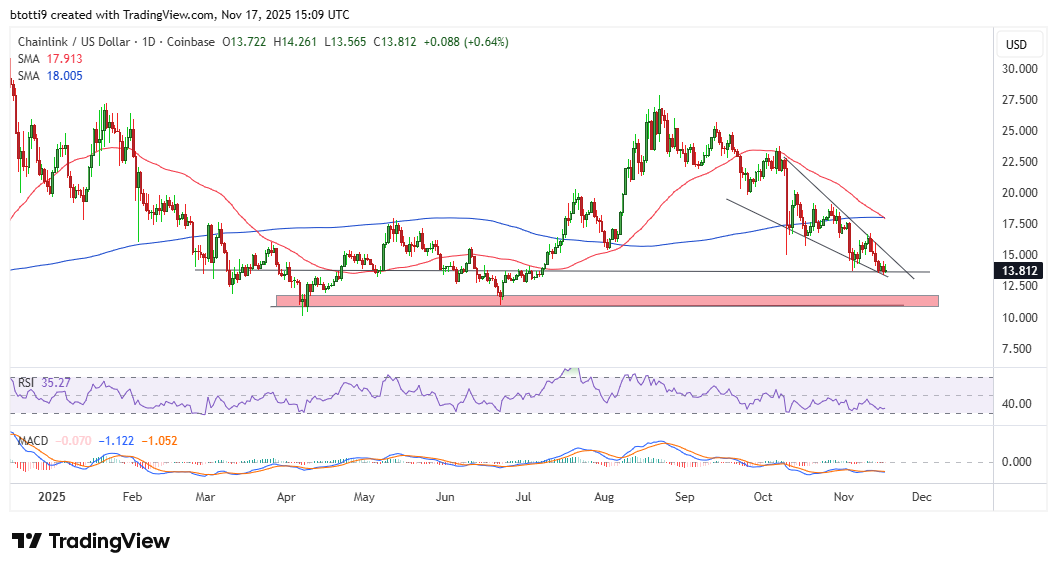Viewport: 1057px width, 571px height.
Task: Select the red support zone rectangle
Action: tap(606, 300)
